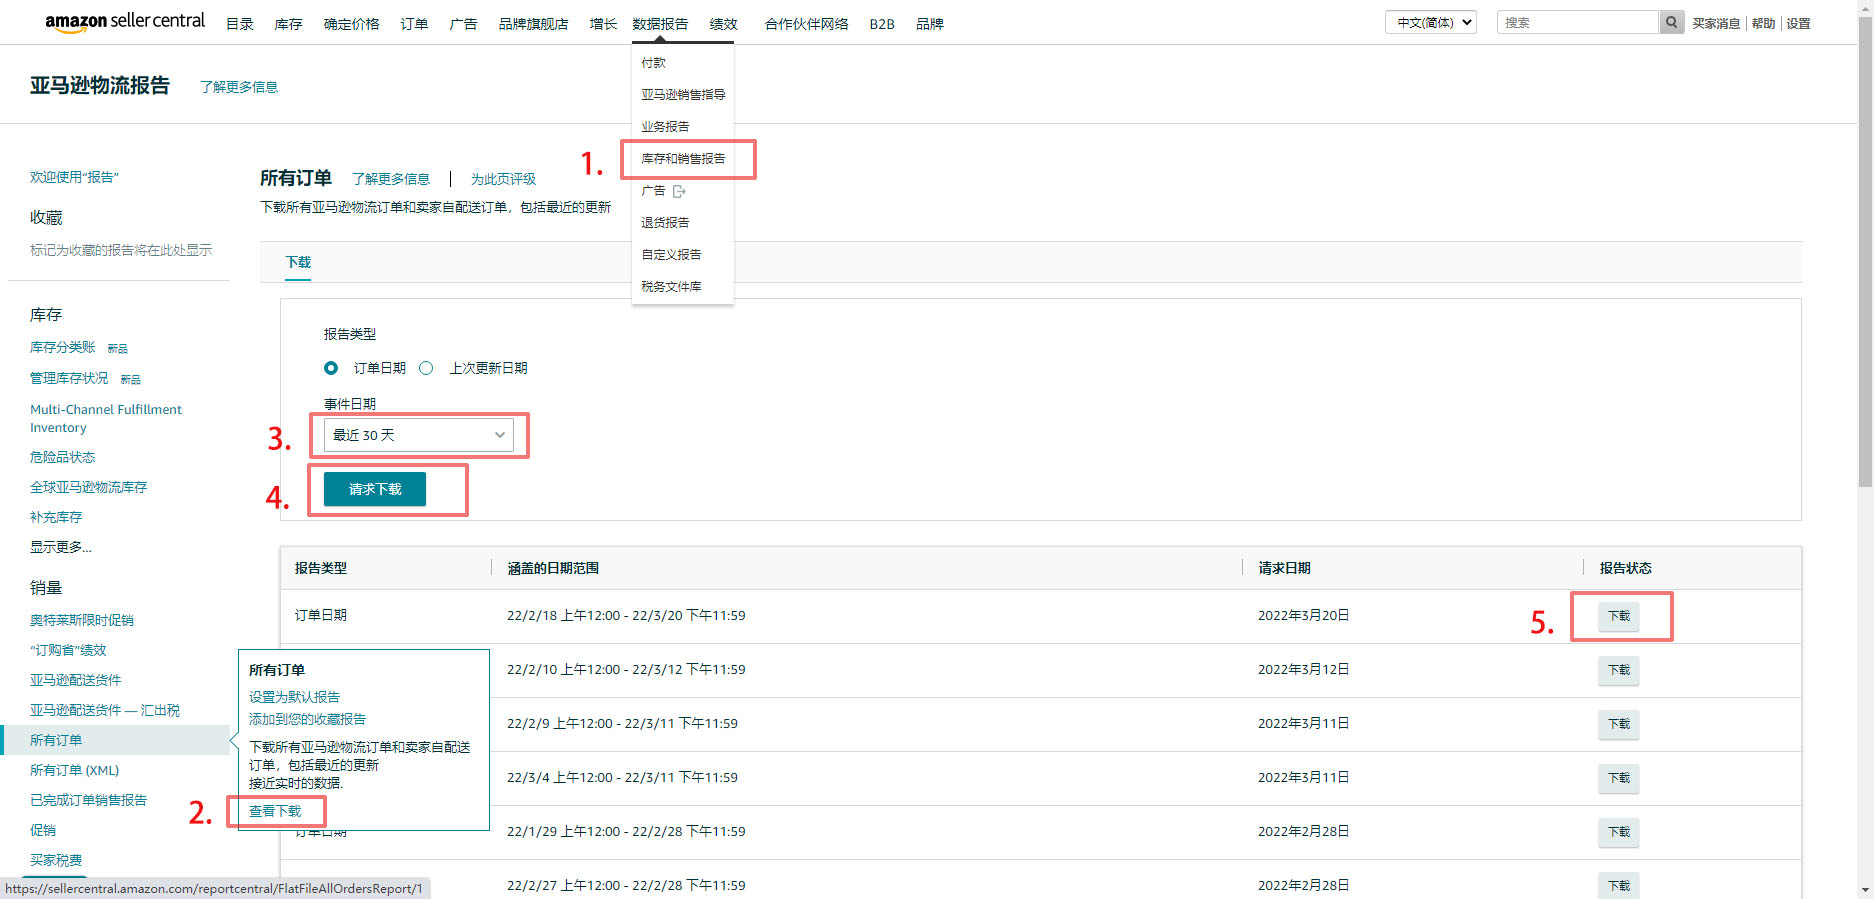Open 亚马逊配送货件 sidebar report

coord(76,680)
